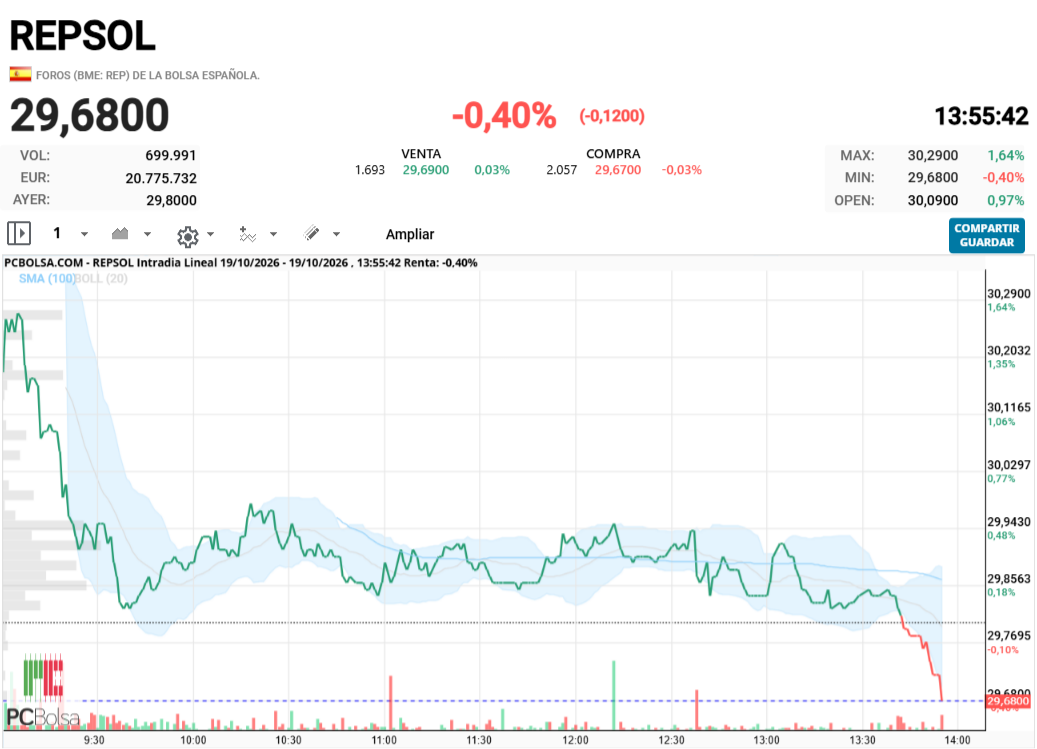Click the 14:00 time axis label
Screen dimensions: 1037x749
point(957,740)
